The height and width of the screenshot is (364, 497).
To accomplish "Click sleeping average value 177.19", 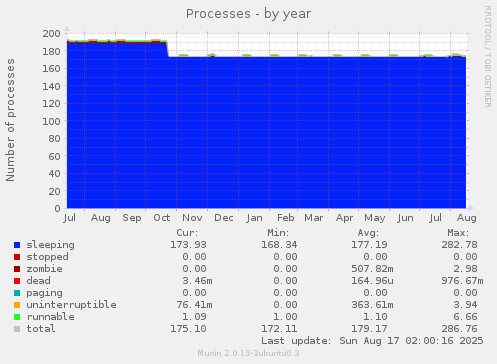I will click(x=369, y=245).
